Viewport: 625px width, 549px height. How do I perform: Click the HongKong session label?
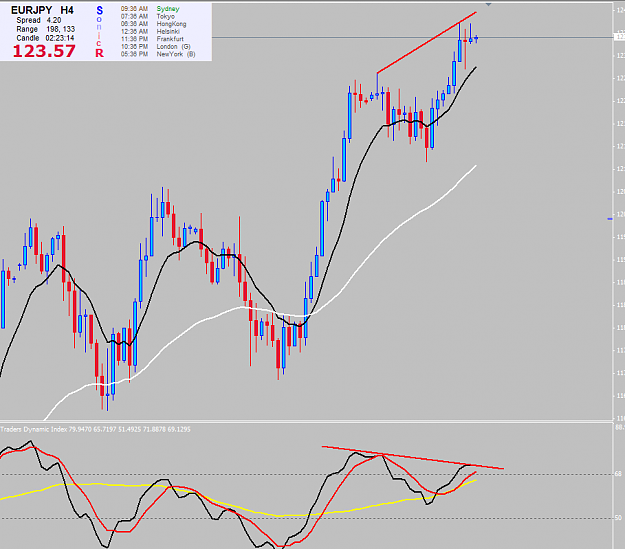click(x=171, y=24)
